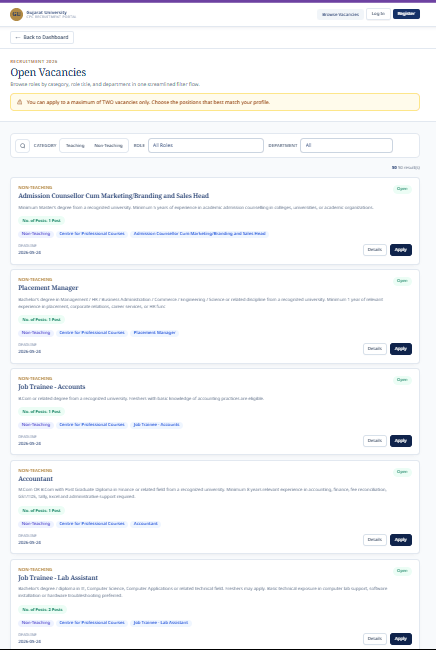
Task: Click the Log In button
Action: [378, 14]
